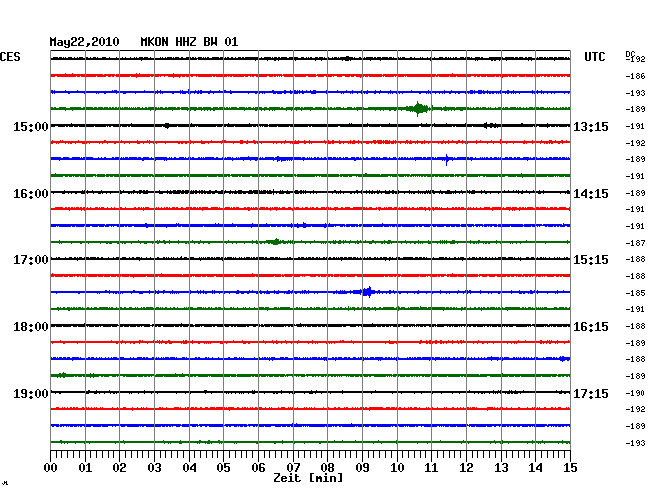Select the 19:00 local time label

[31, 393]
